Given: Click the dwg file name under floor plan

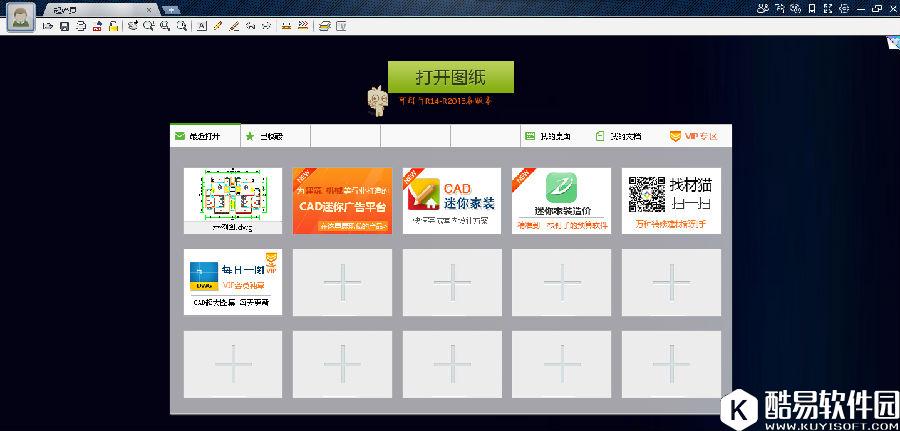Looking at the screenshot, I should click(x=232, y=228).
